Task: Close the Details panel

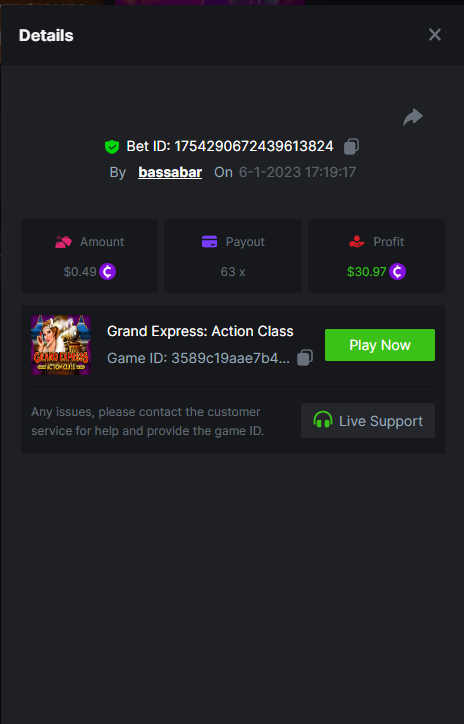Action: (x=434, y=35)
